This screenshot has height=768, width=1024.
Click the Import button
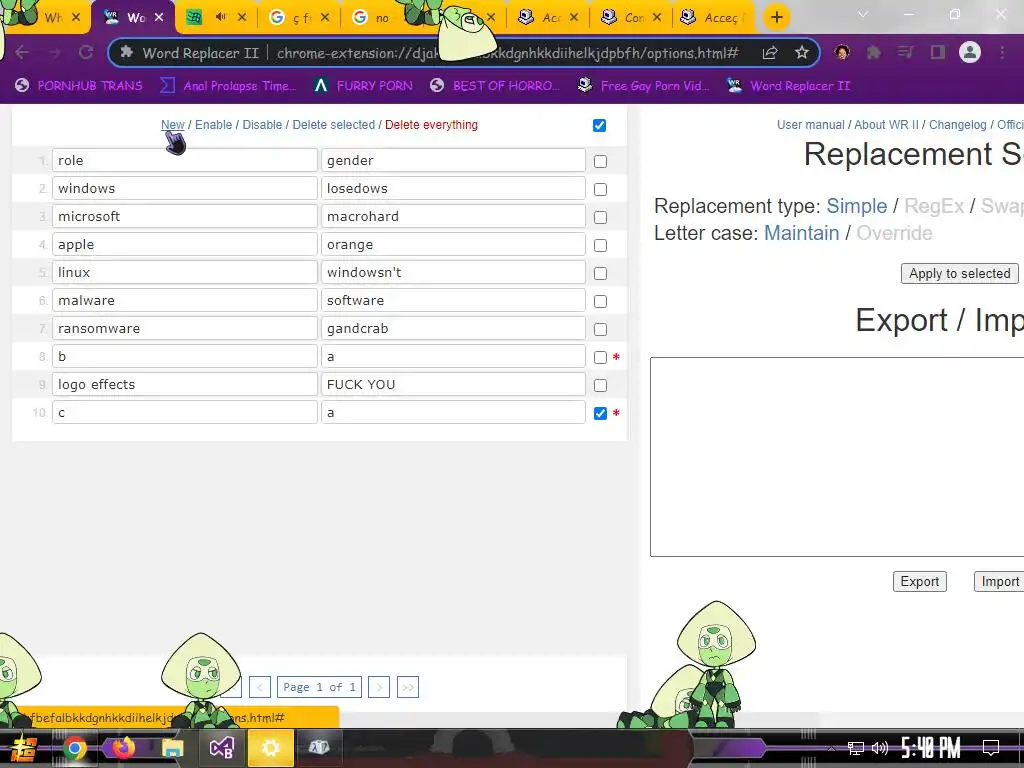pos(999,582)
